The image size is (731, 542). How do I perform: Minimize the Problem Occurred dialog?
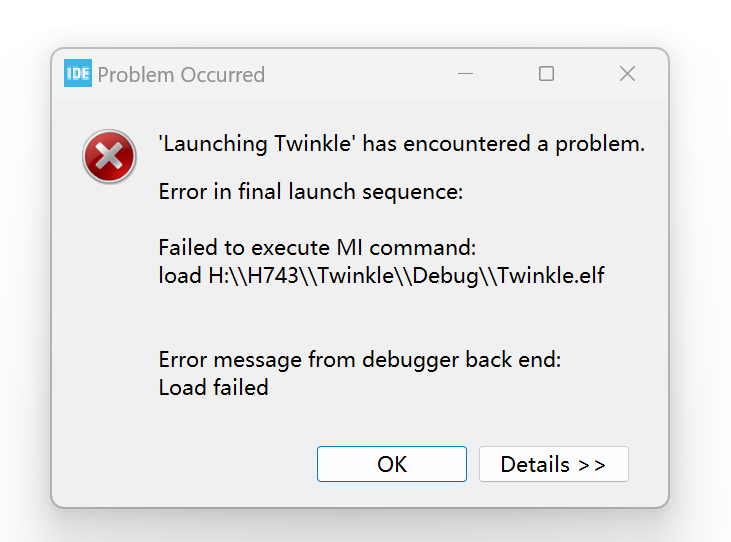(465, 74)
